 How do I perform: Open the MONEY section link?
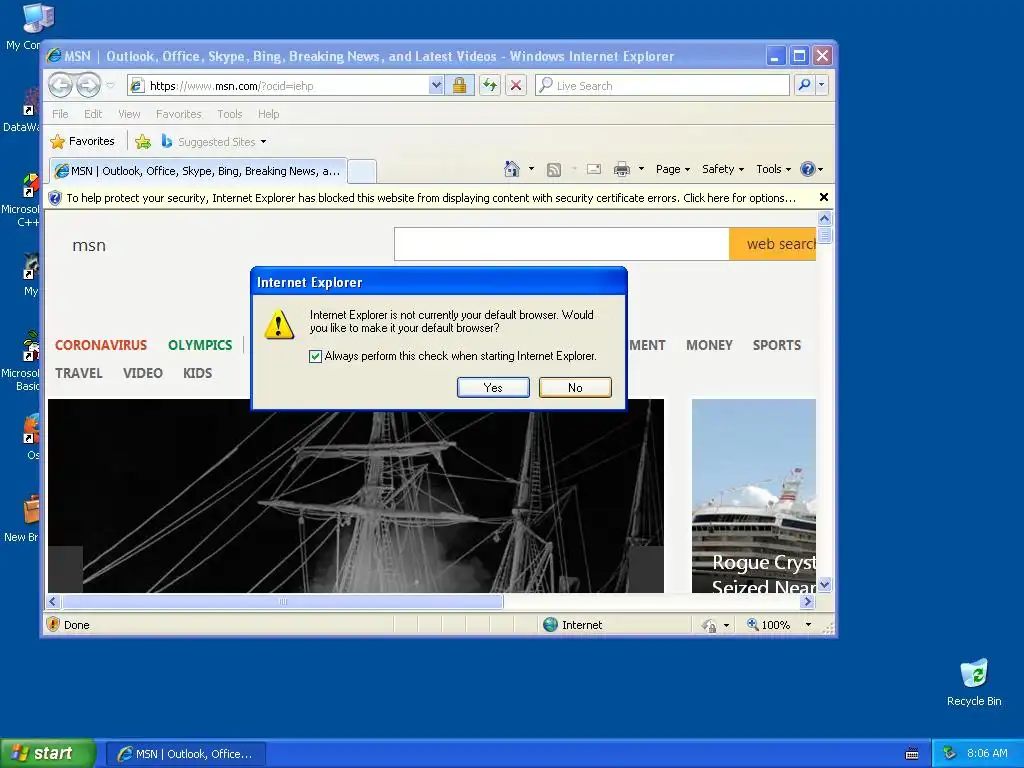tap(709, 345)
